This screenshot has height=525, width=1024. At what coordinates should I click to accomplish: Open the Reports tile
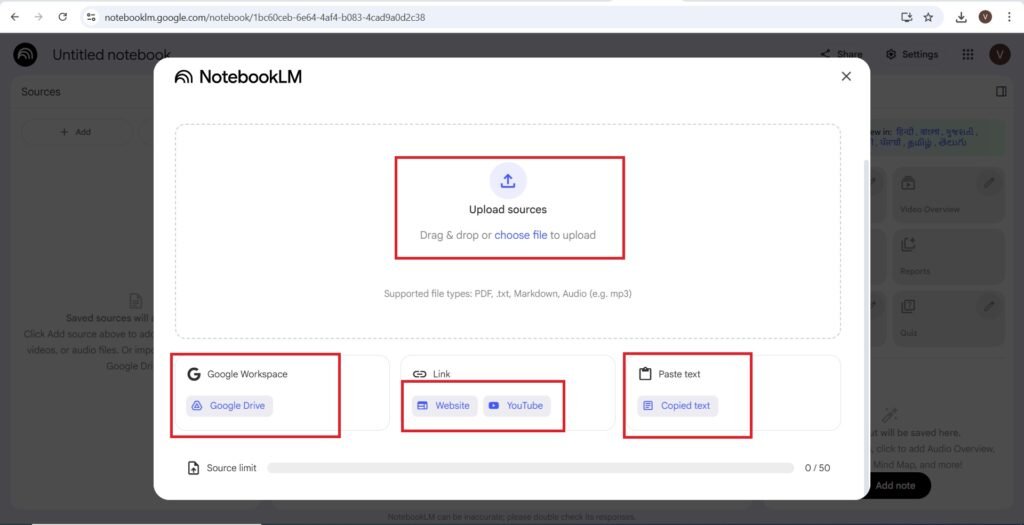click(949, 256)
